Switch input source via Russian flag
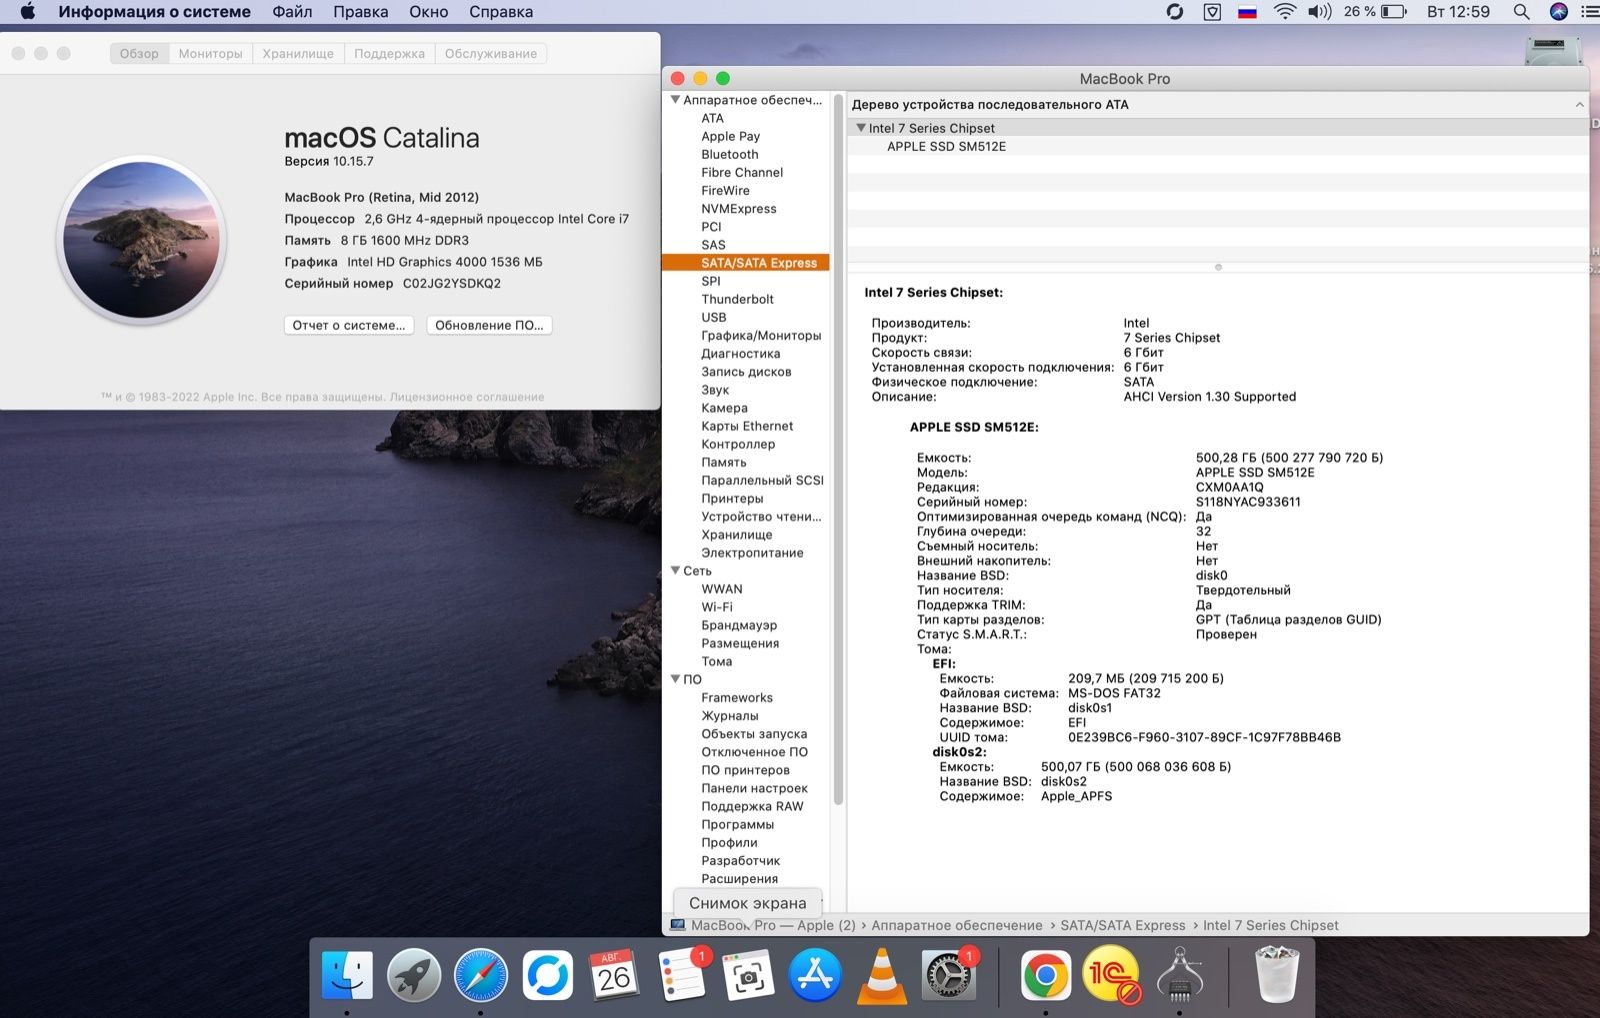The height and width of the screenshot is (1018, 1600). [1247, 12]
